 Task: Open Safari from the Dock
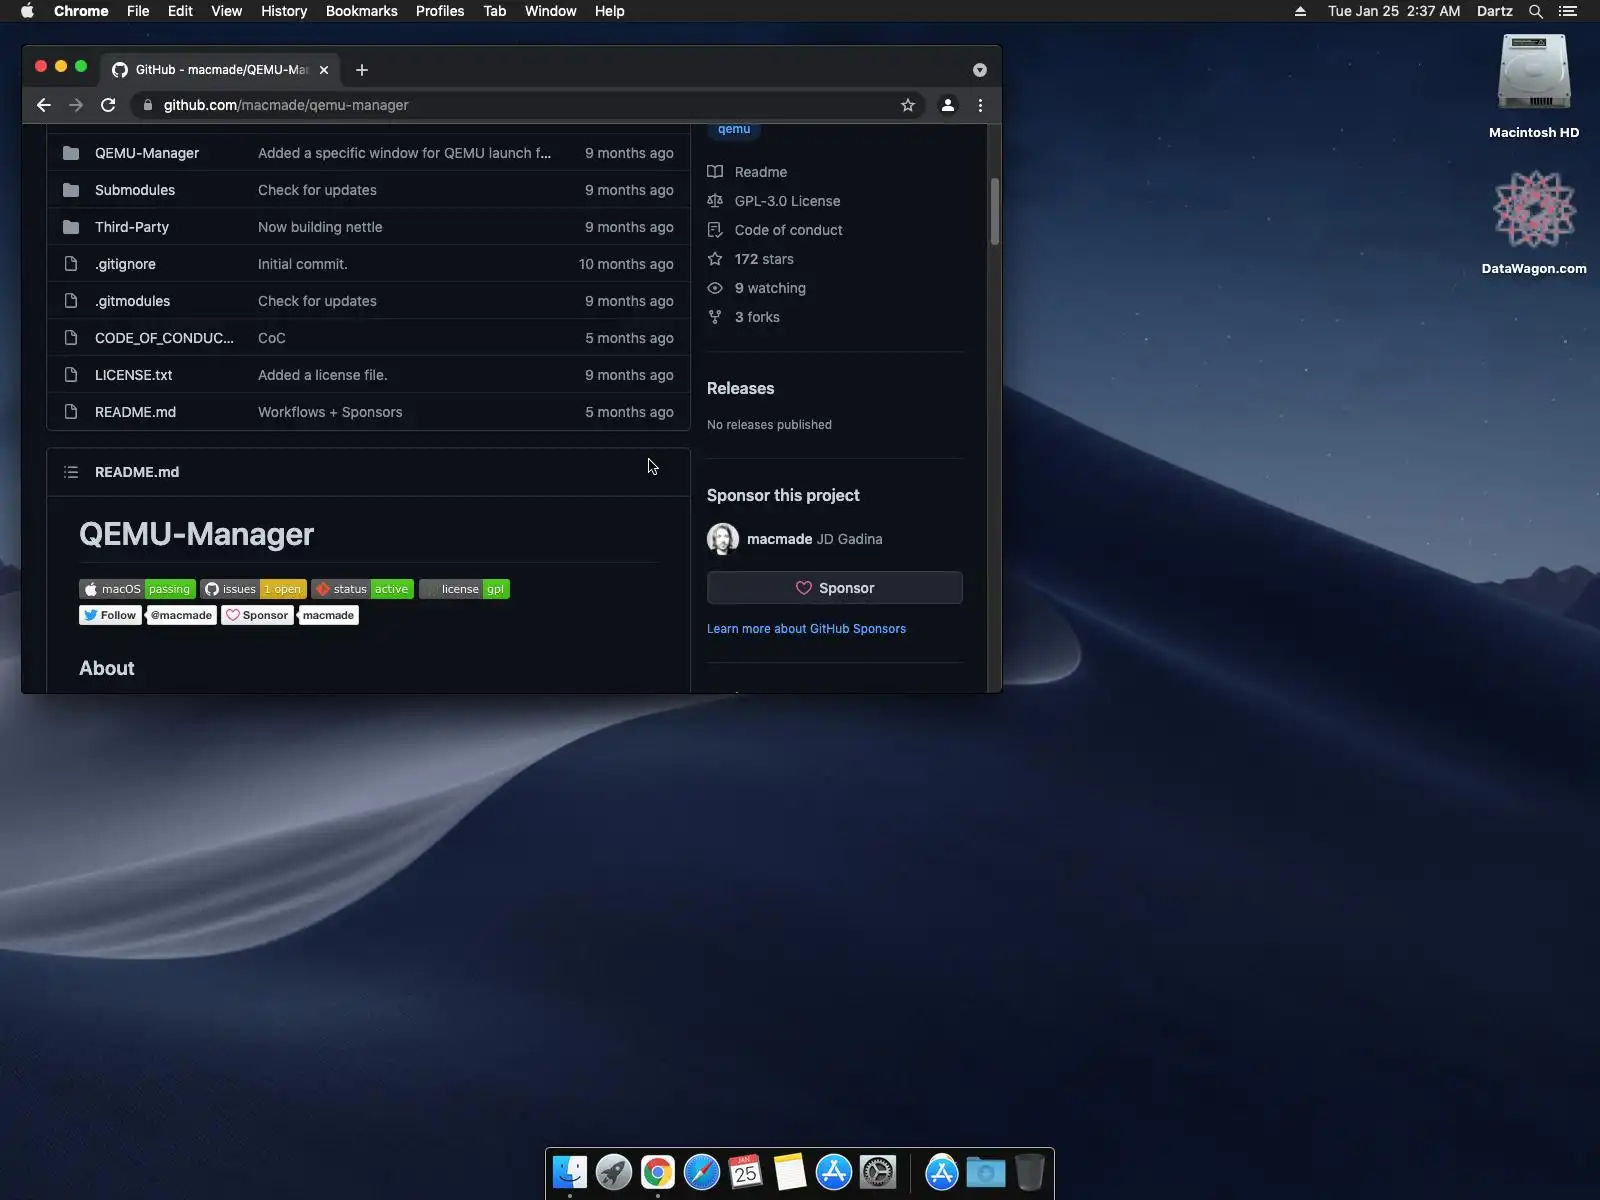pyautogui.click(x=702, y=1172)
